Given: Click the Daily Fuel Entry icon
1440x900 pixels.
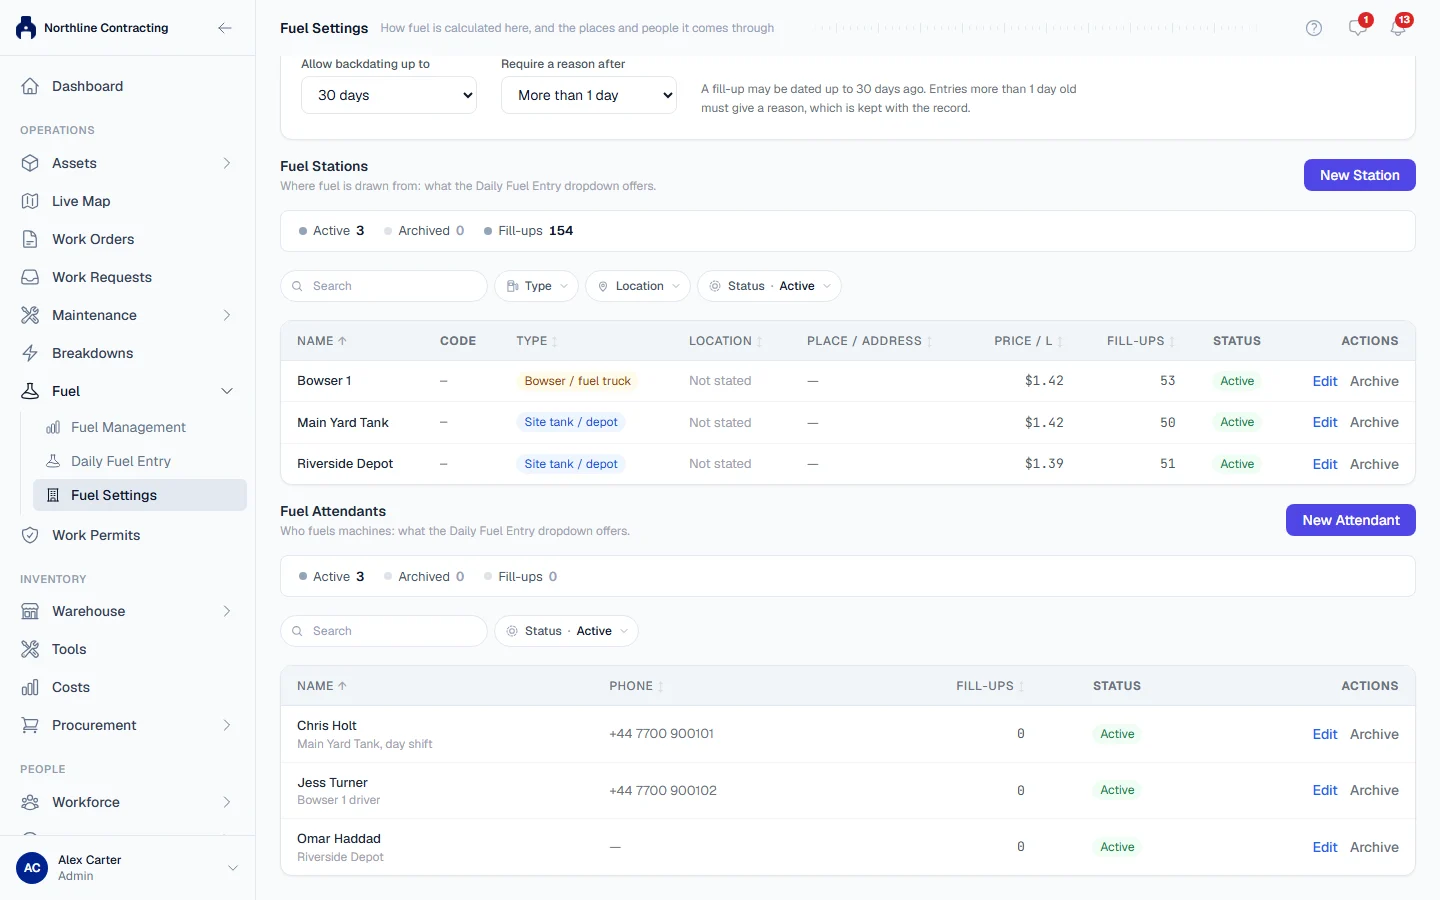Looking at the screenshot, I should coord(53,461).
